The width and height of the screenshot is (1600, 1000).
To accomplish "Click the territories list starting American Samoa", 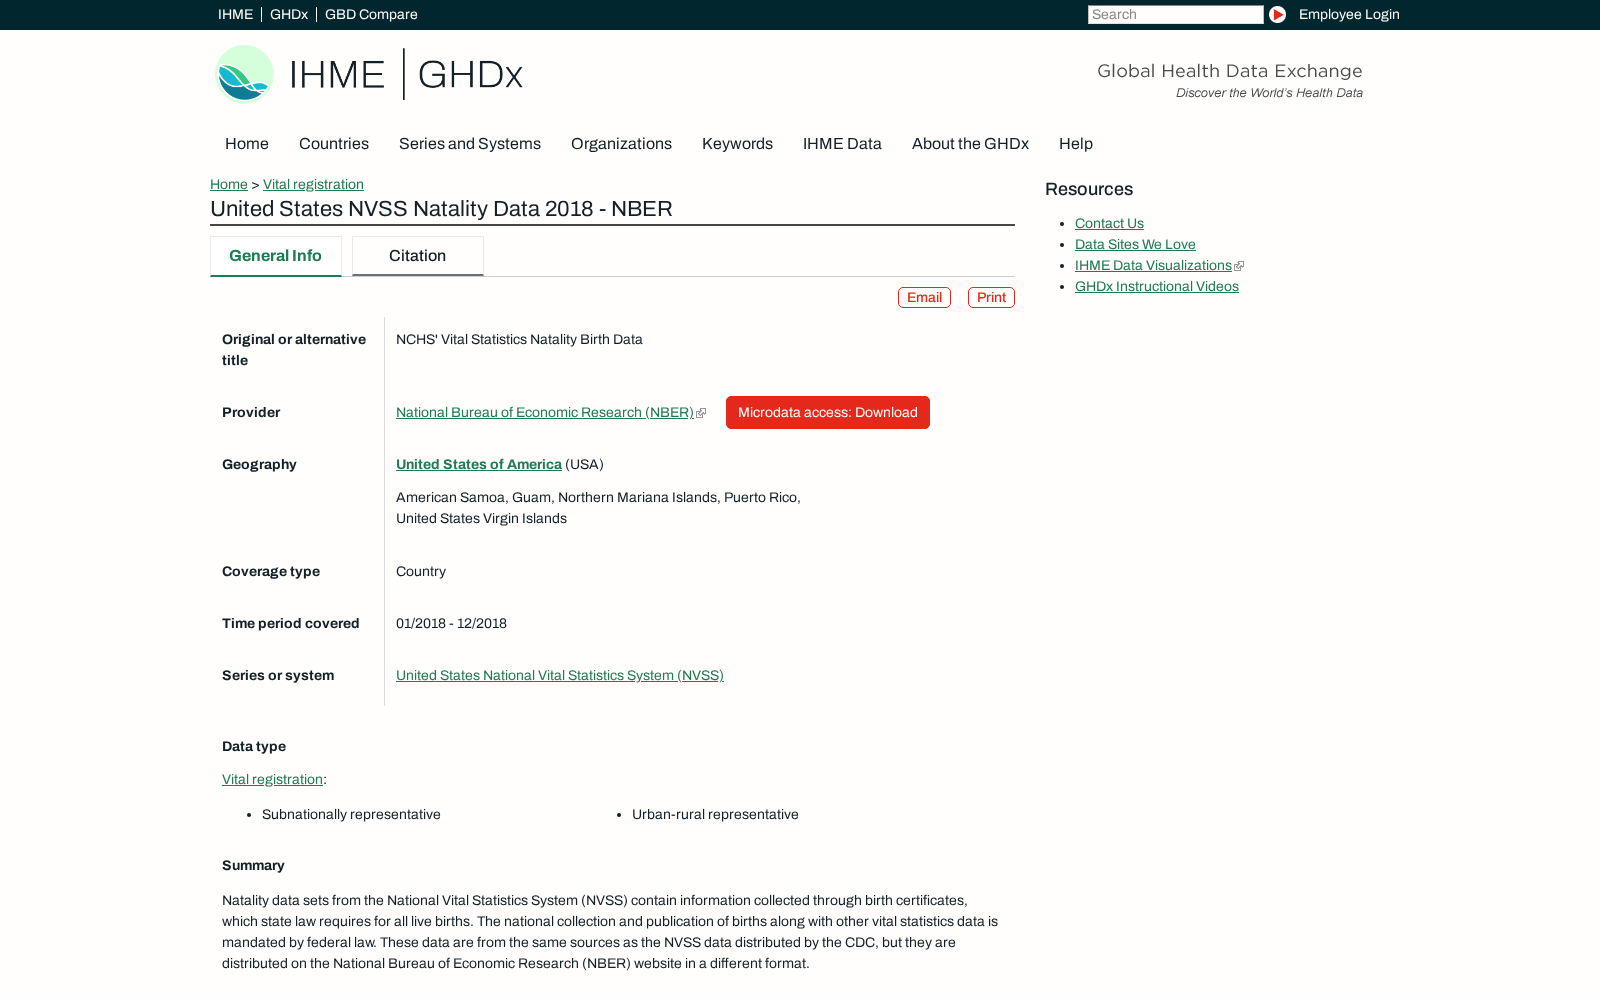I will click(598, 508).
